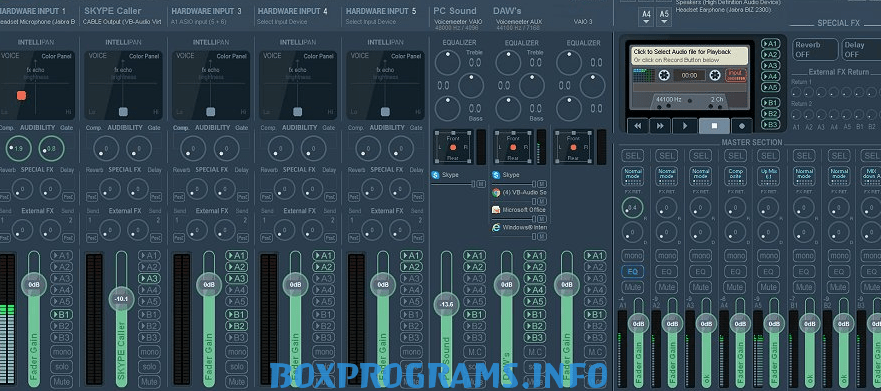Open Select Input Device for Hardware Input 4

tap(281, 22)
